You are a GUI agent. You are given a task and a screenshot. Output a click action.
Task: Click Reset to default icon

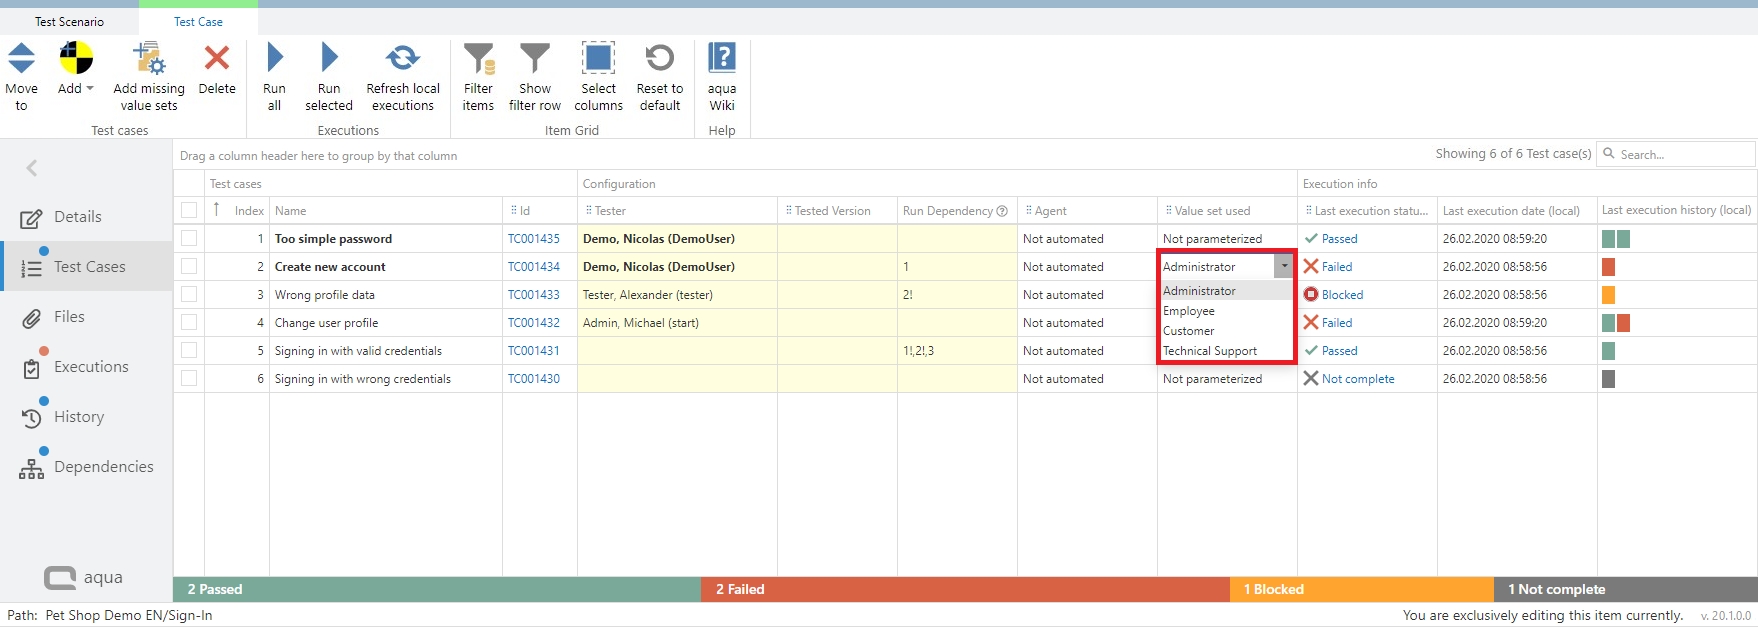pyautogui.click(x=659, y=58)
